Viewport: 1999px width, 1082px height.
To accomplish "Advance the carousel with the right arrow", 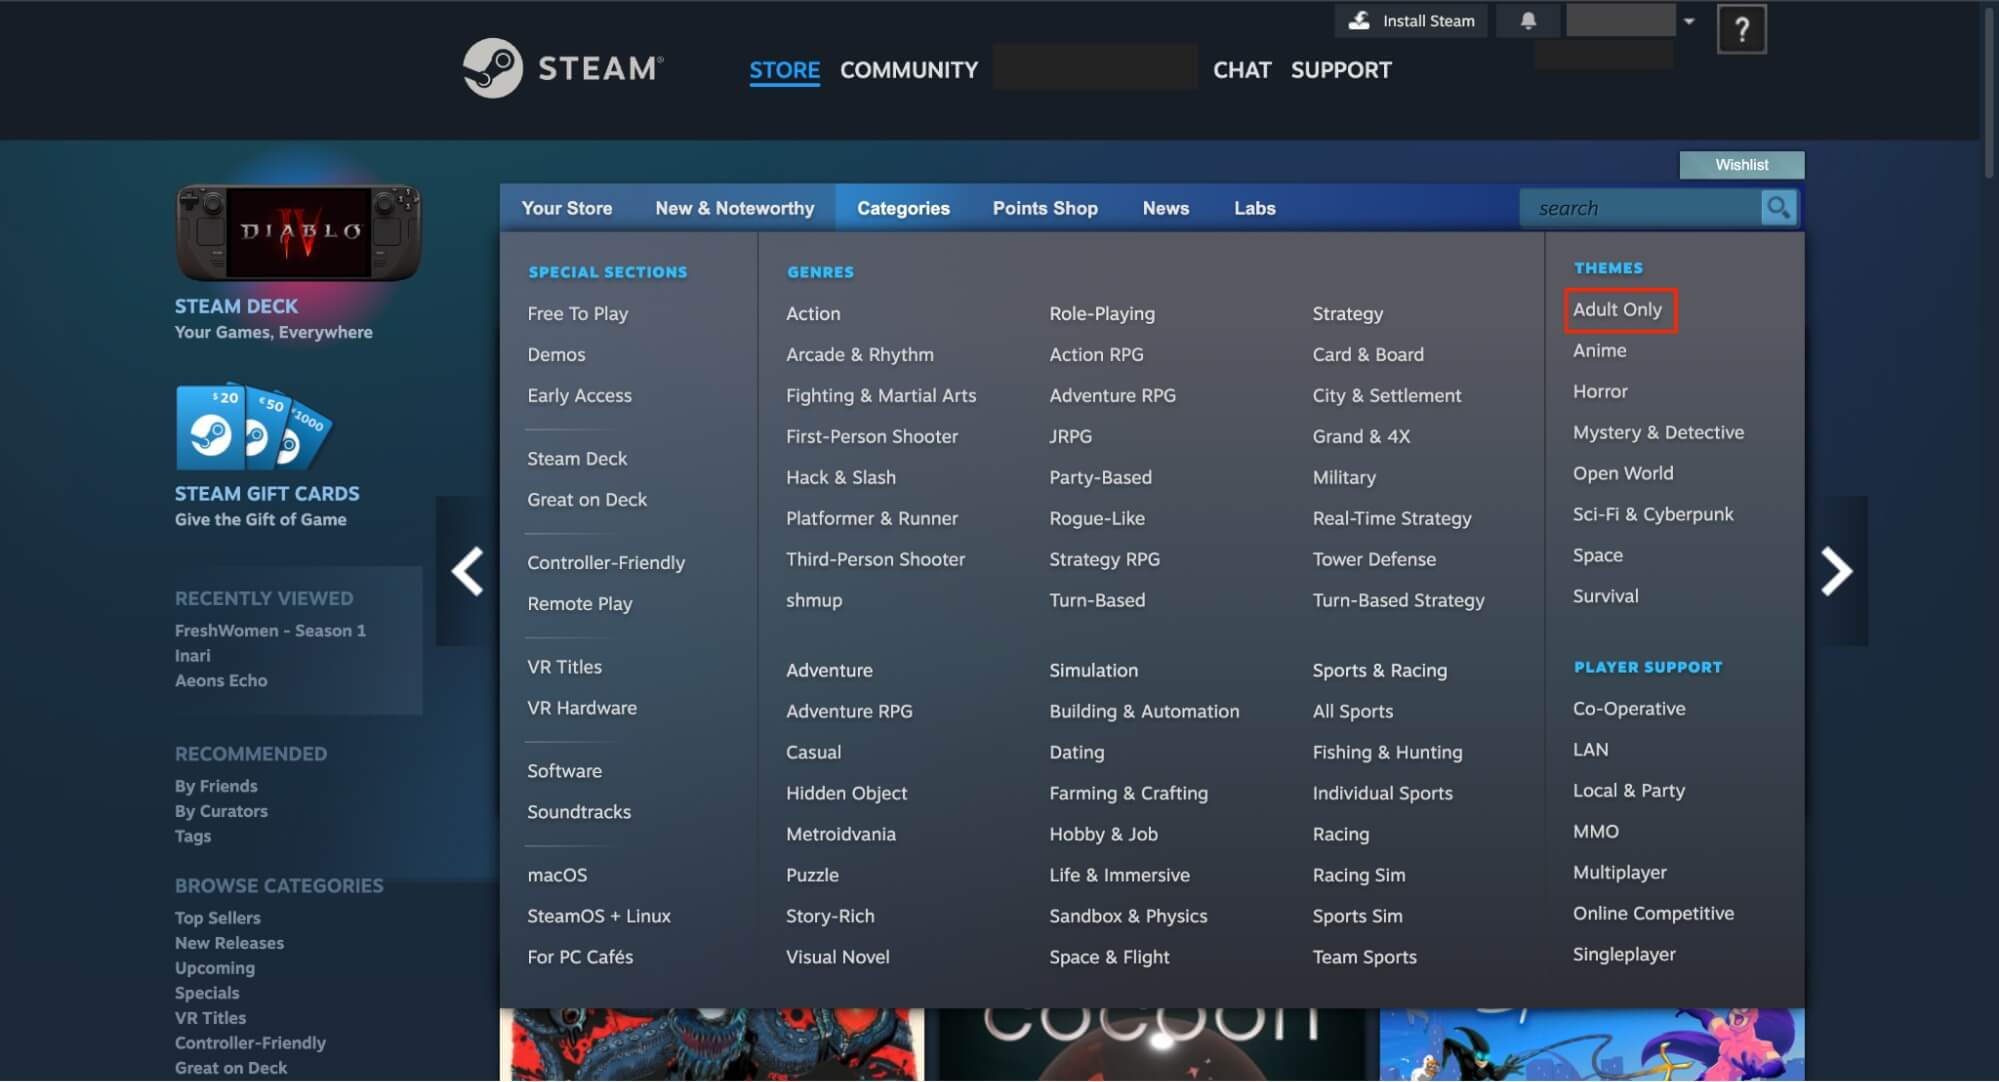I will 1836,570.
